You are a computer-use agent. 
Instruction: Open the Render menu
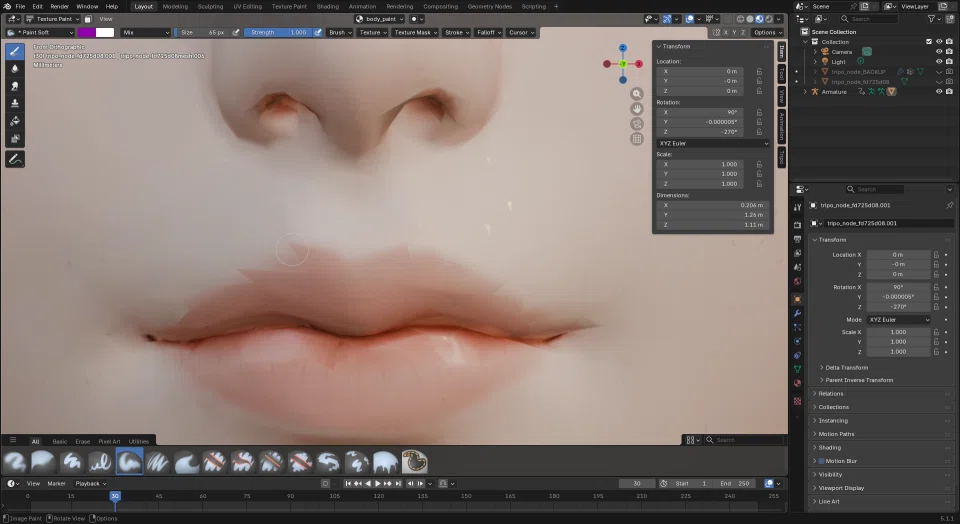[59, 6]
